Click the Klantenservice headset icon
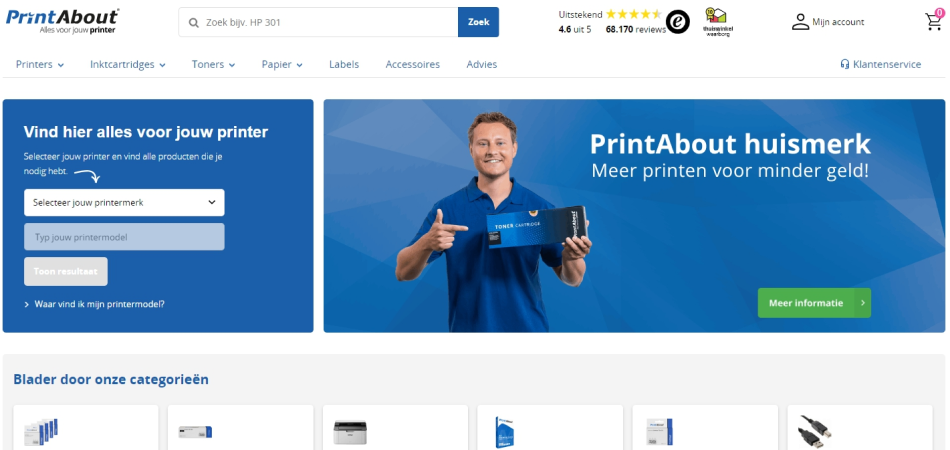The height and width of the screenshot is (450, 950). click(844, 64)
